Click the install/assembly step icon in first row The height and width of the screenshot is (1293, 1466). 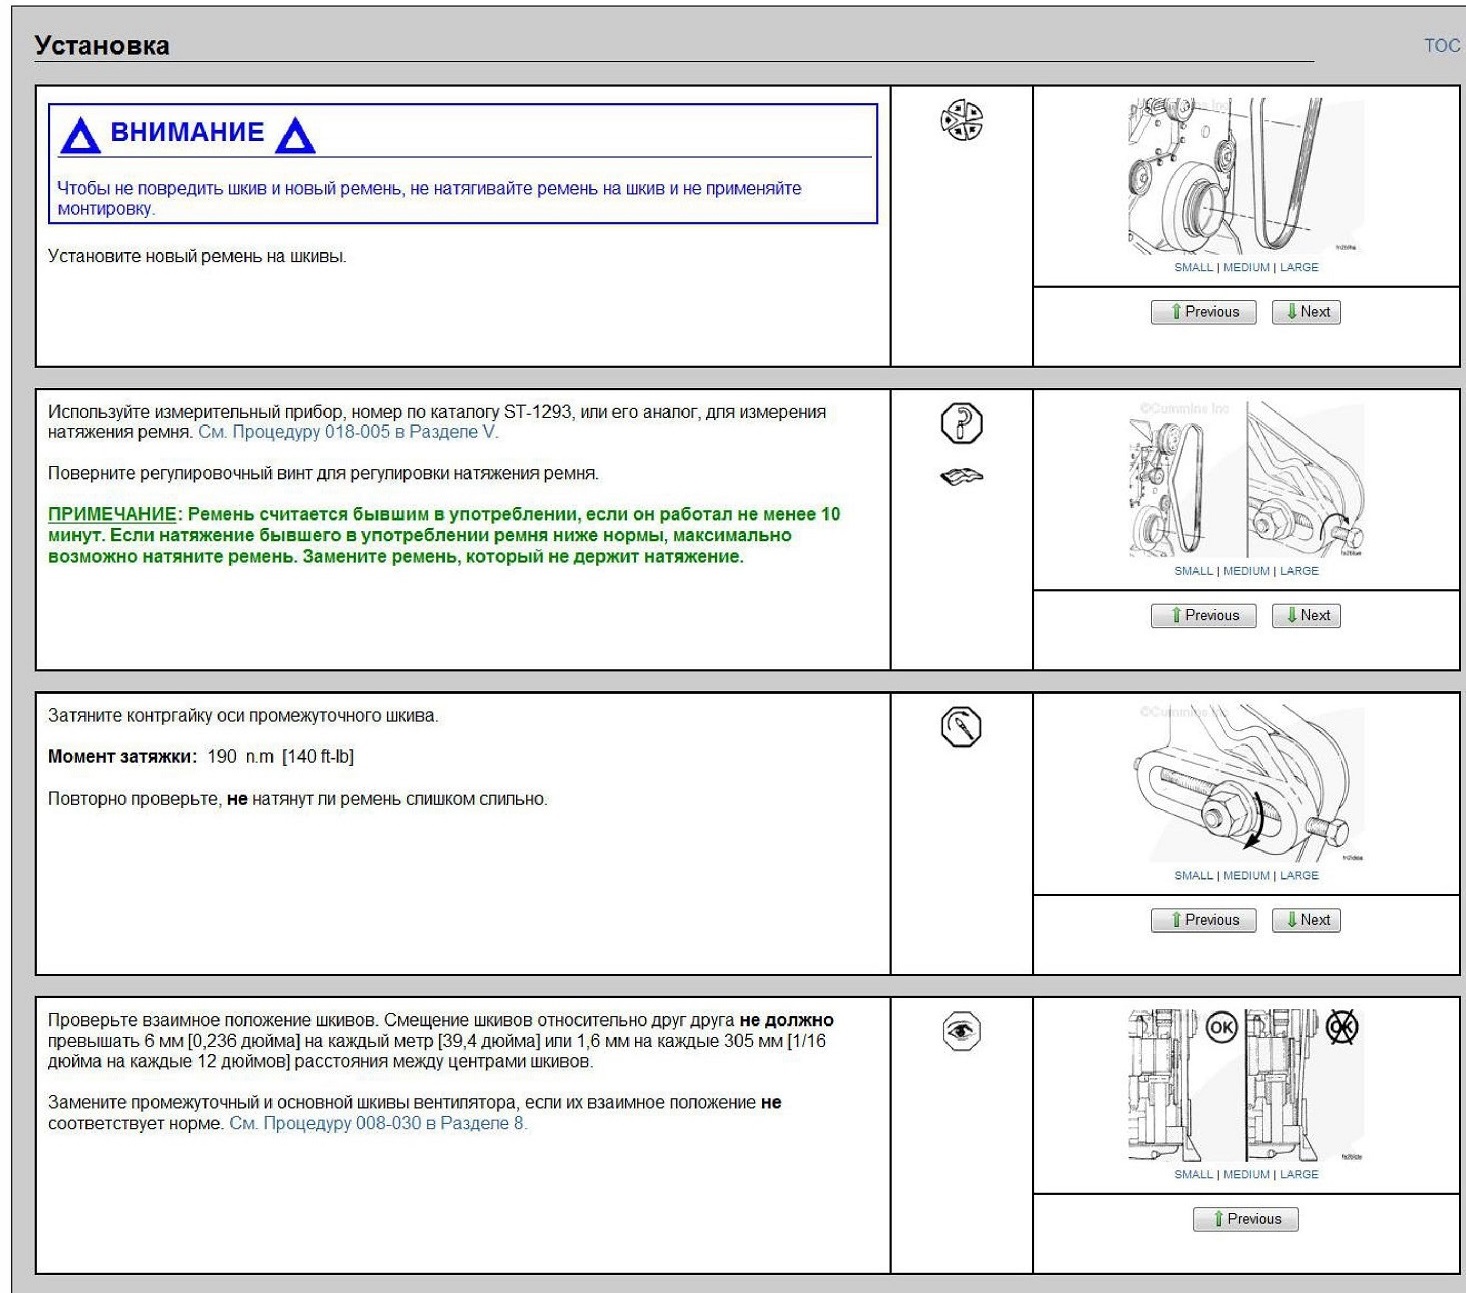point(961,121)
